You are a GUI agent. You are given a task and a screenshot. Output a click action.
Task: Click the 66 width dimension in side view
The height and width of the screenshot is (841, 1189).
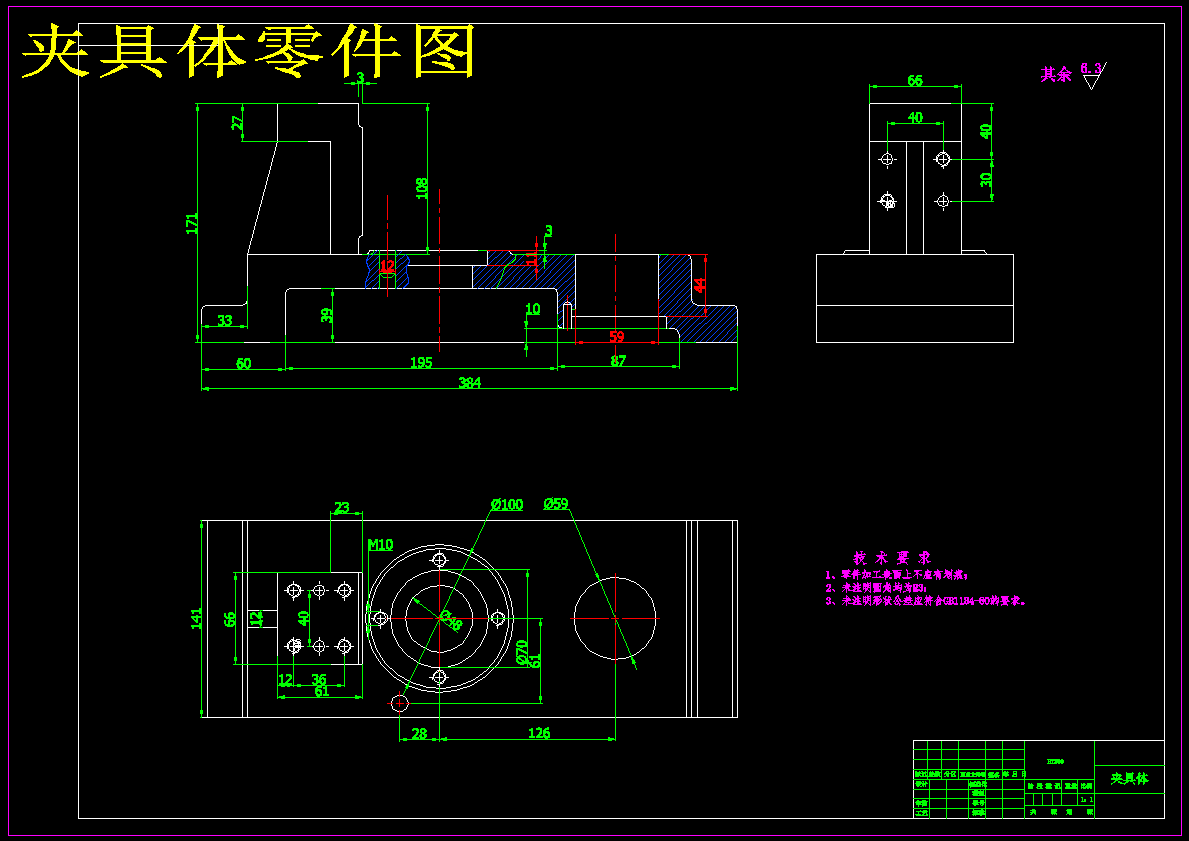[x=914, y=80]
